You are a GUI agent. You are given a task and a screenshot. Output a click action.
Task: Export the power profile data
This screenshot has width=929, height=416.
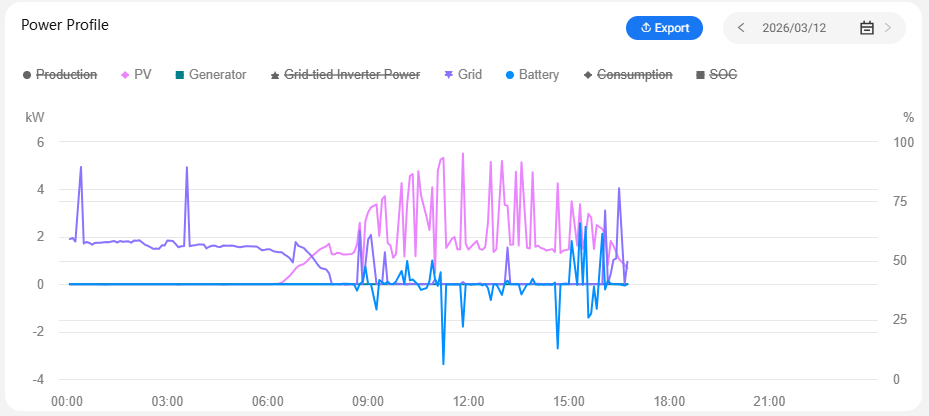pyautogui.click(x=664, y=28)
